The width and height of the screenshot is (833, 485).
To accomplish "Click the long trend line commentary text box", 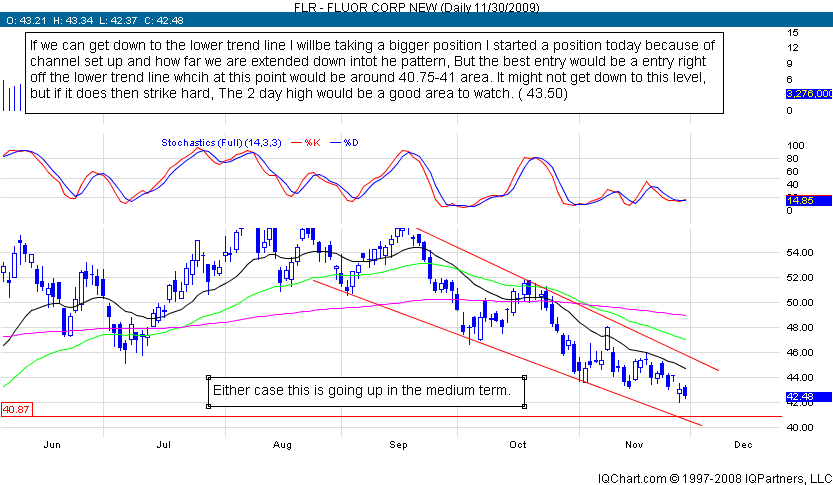I will click(375, 73).
